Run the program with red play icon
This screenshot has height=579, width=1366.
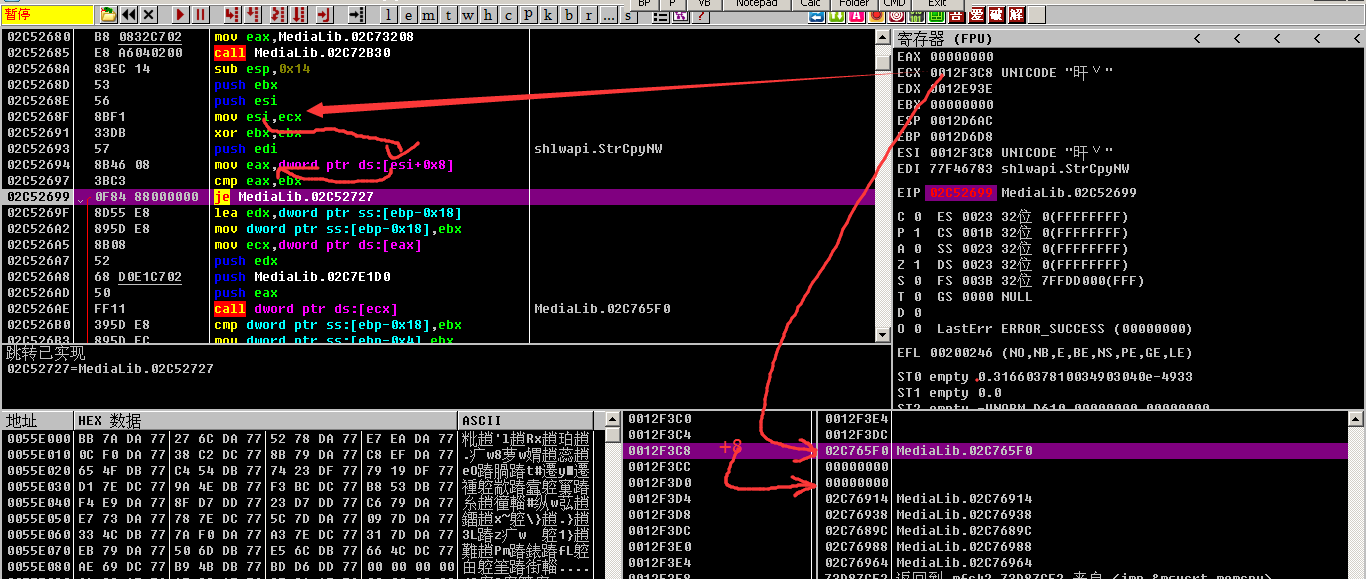(x=180, y=15)
